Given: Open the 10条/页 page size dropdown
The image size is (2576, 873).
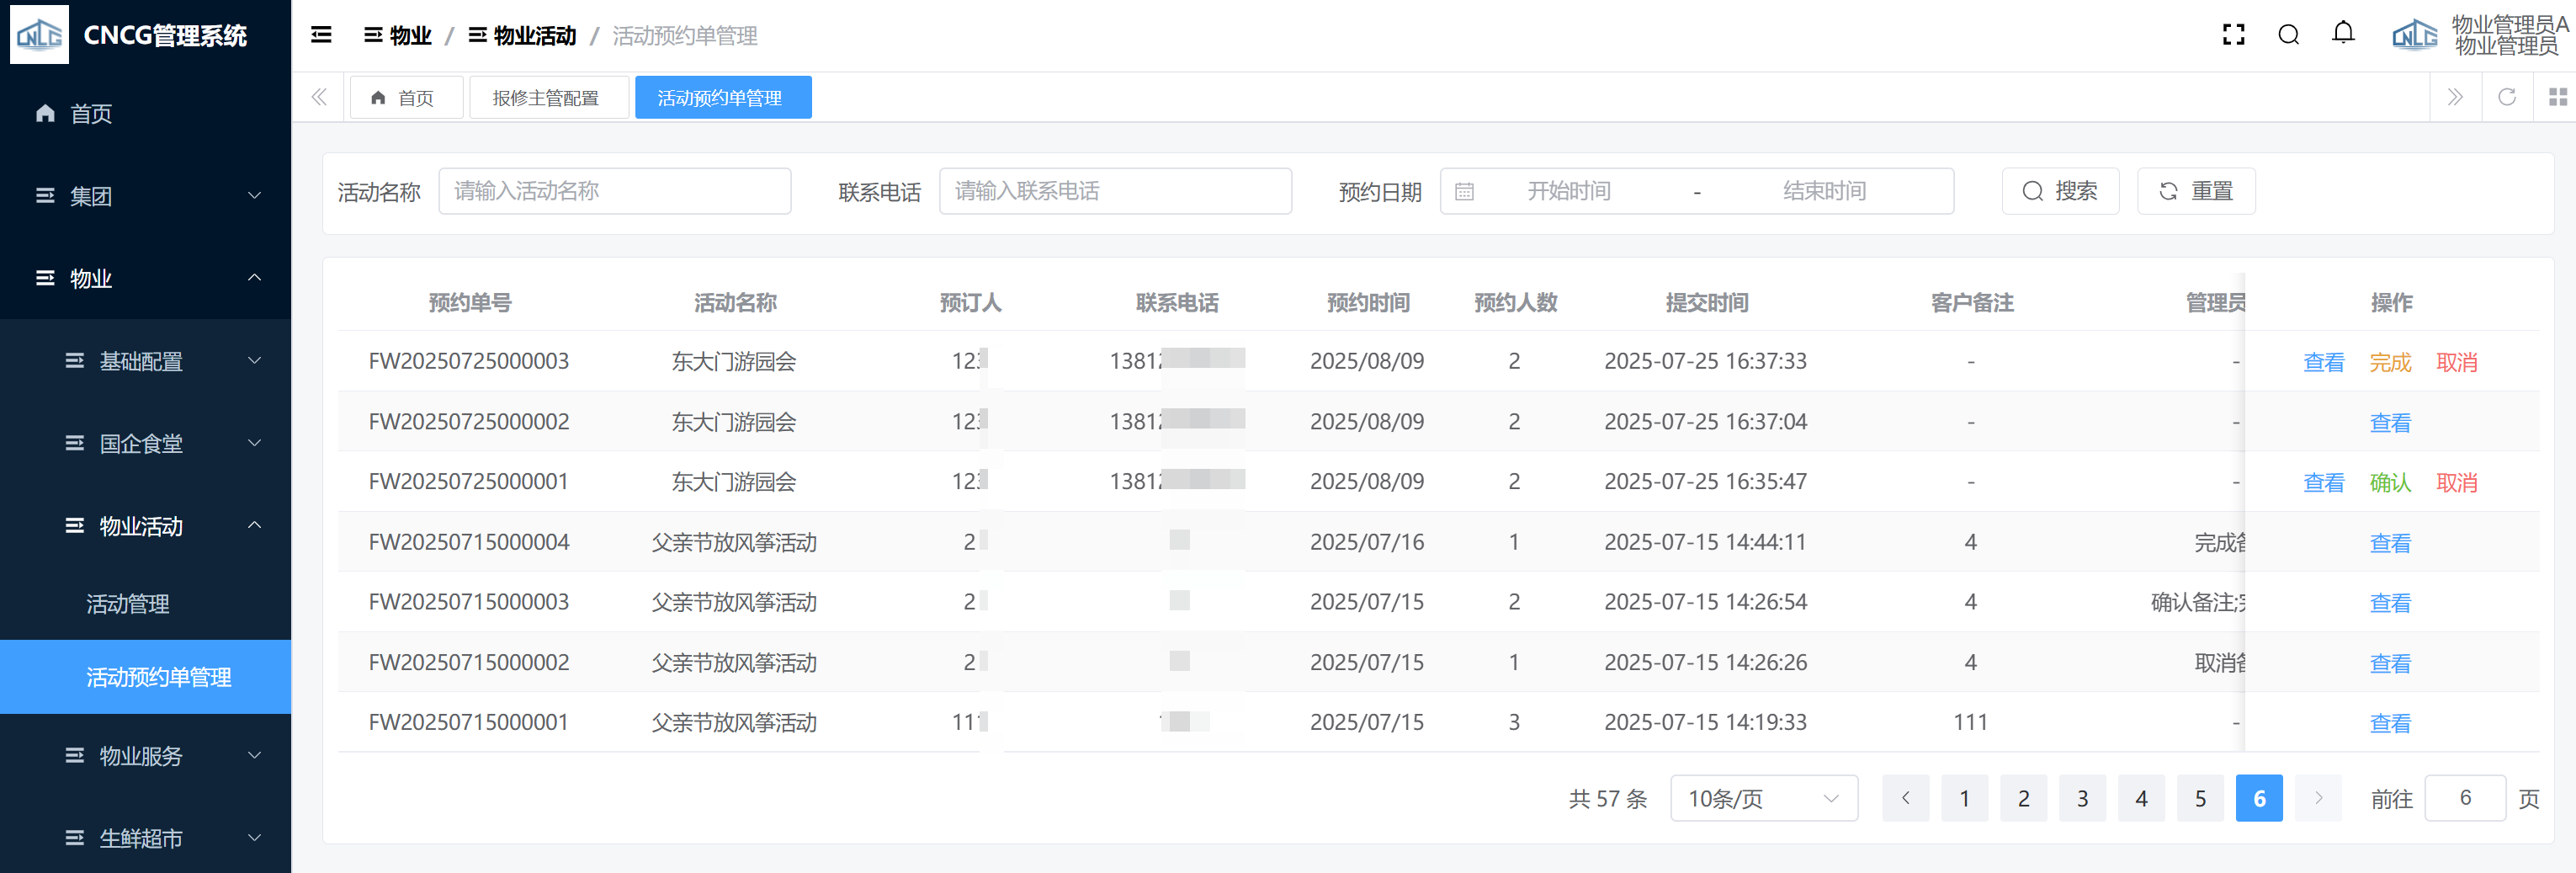Looking at the screenshot, I should tap(1763, 798).
